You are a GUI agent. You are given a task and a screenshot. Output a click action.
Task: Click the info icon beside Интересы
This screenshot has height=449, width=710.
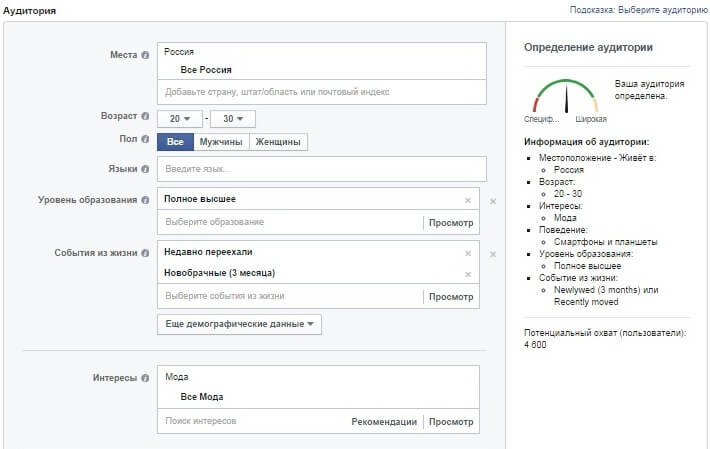coord(146,379)
